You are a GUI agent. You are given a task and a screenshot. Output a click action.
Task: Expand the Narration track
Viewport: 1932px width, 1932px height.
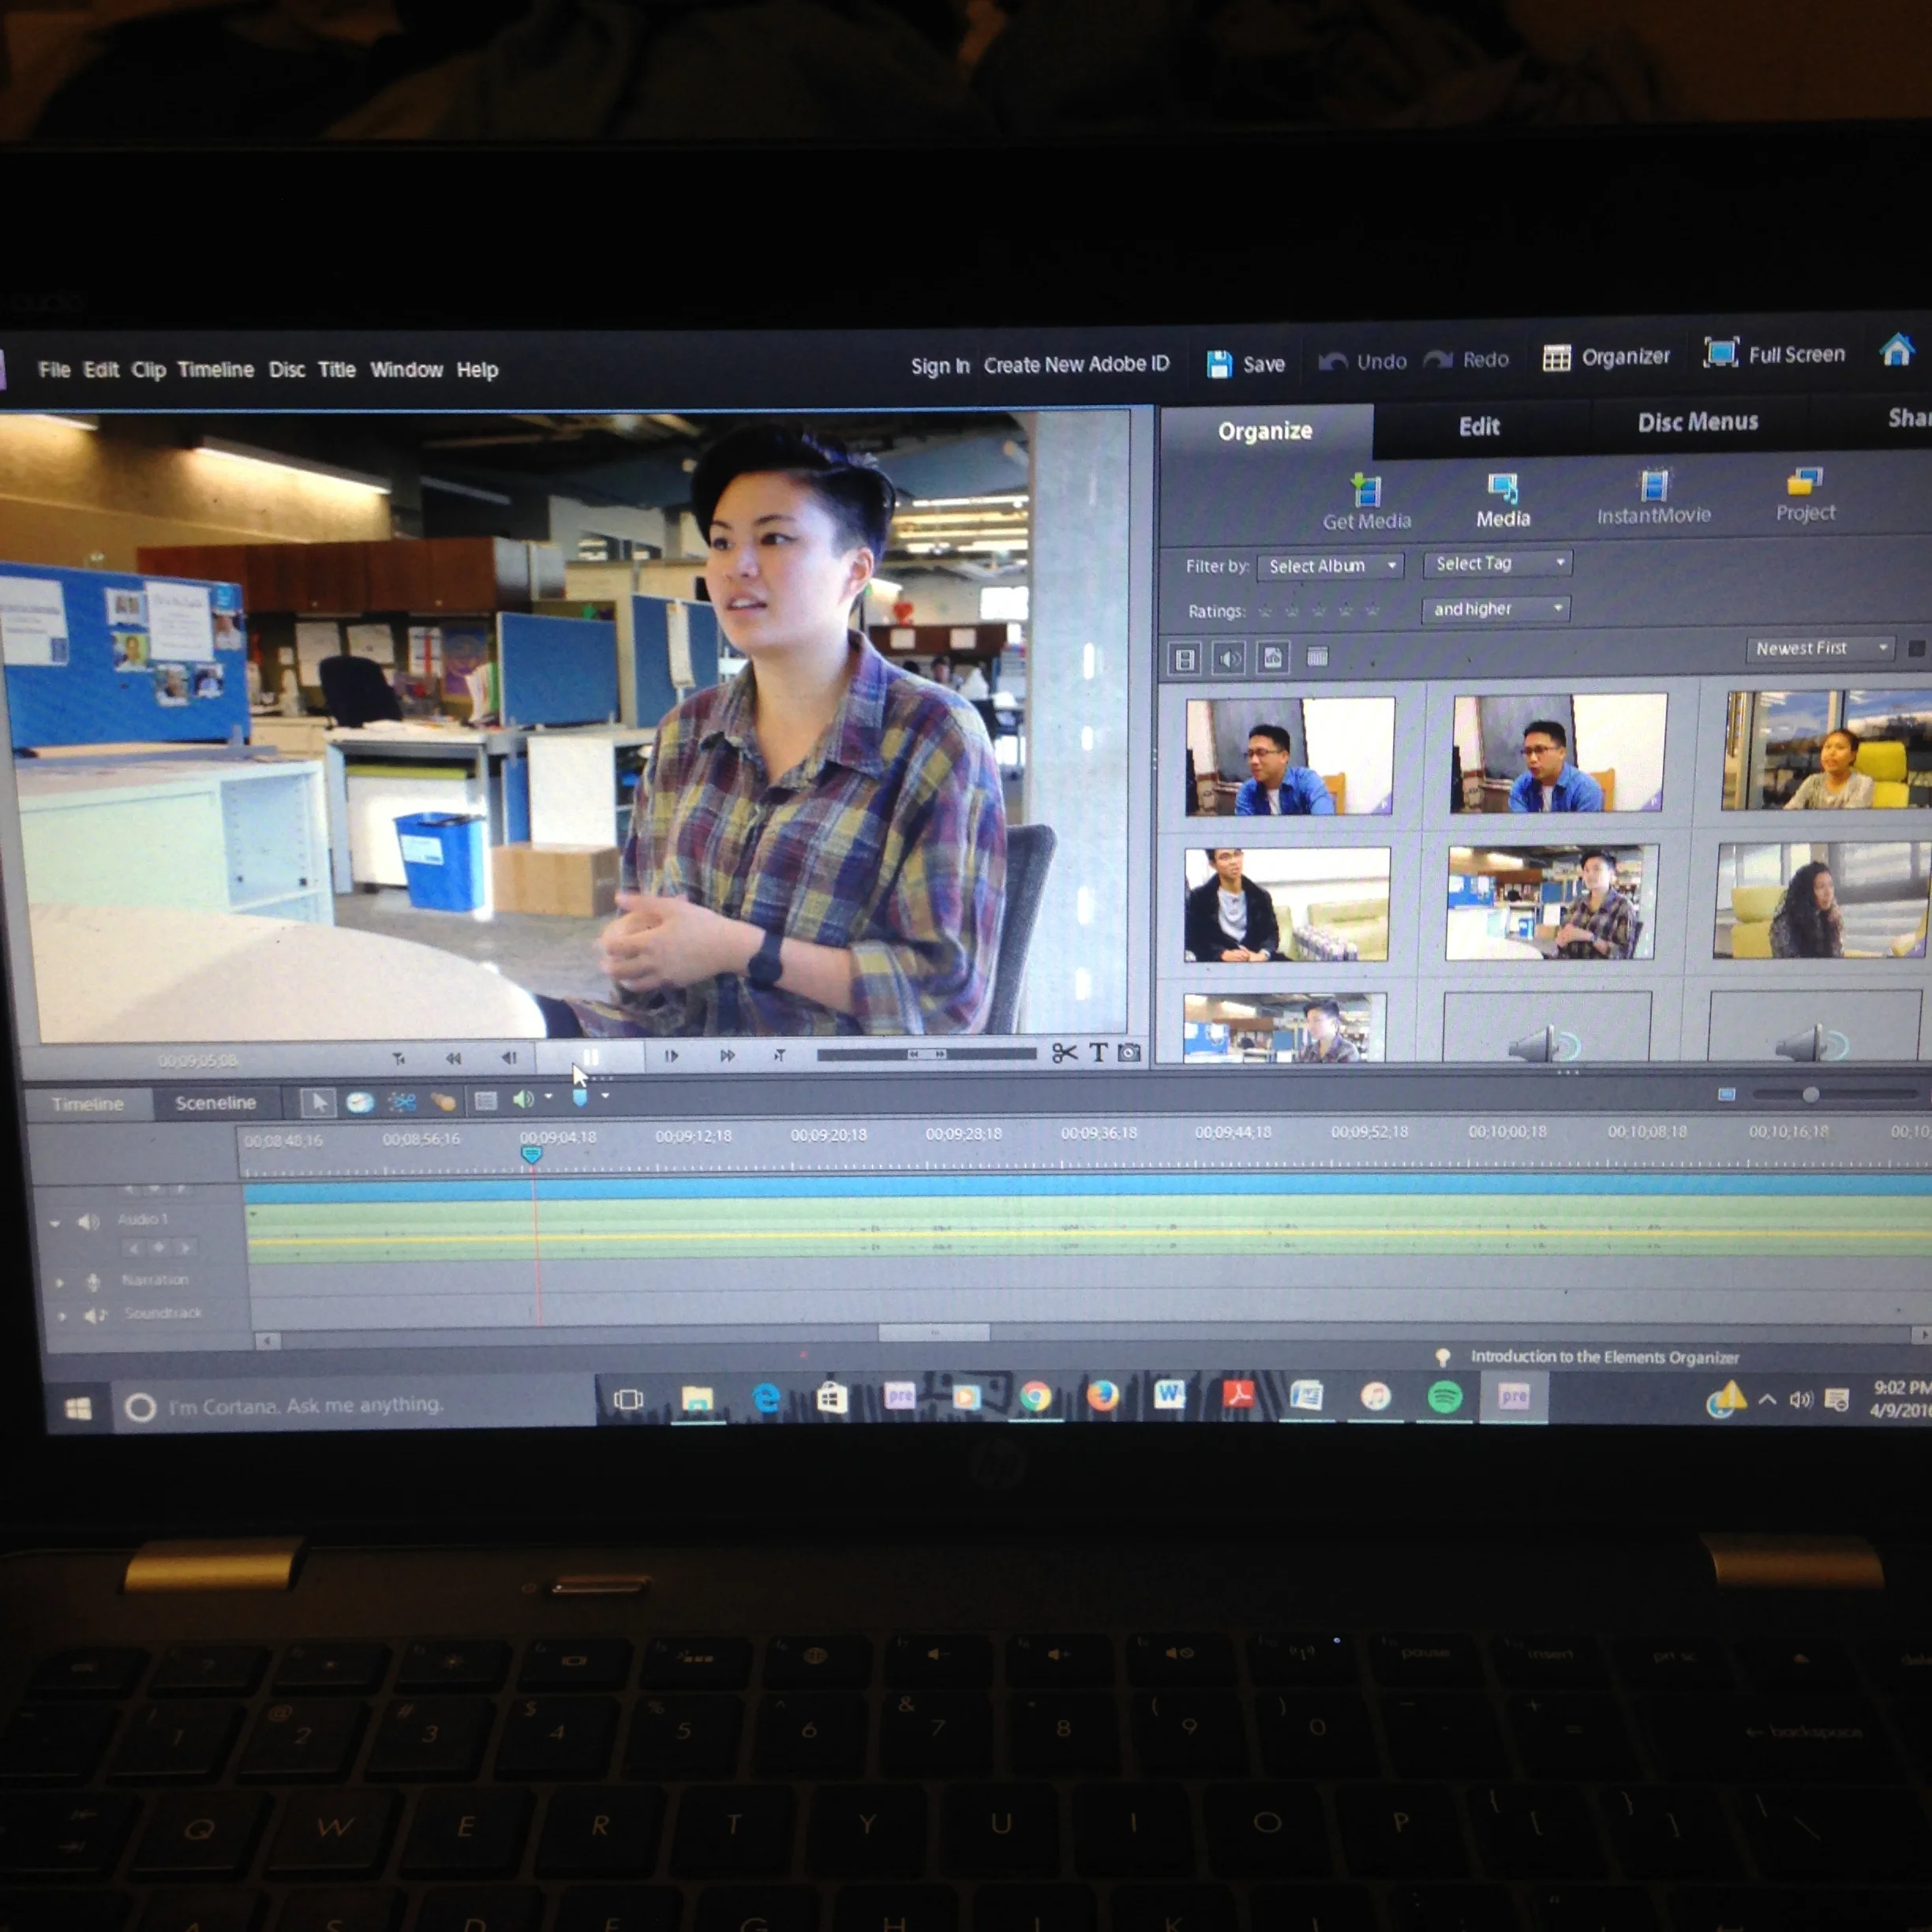pyautogui.click(x=60, y=1282)
